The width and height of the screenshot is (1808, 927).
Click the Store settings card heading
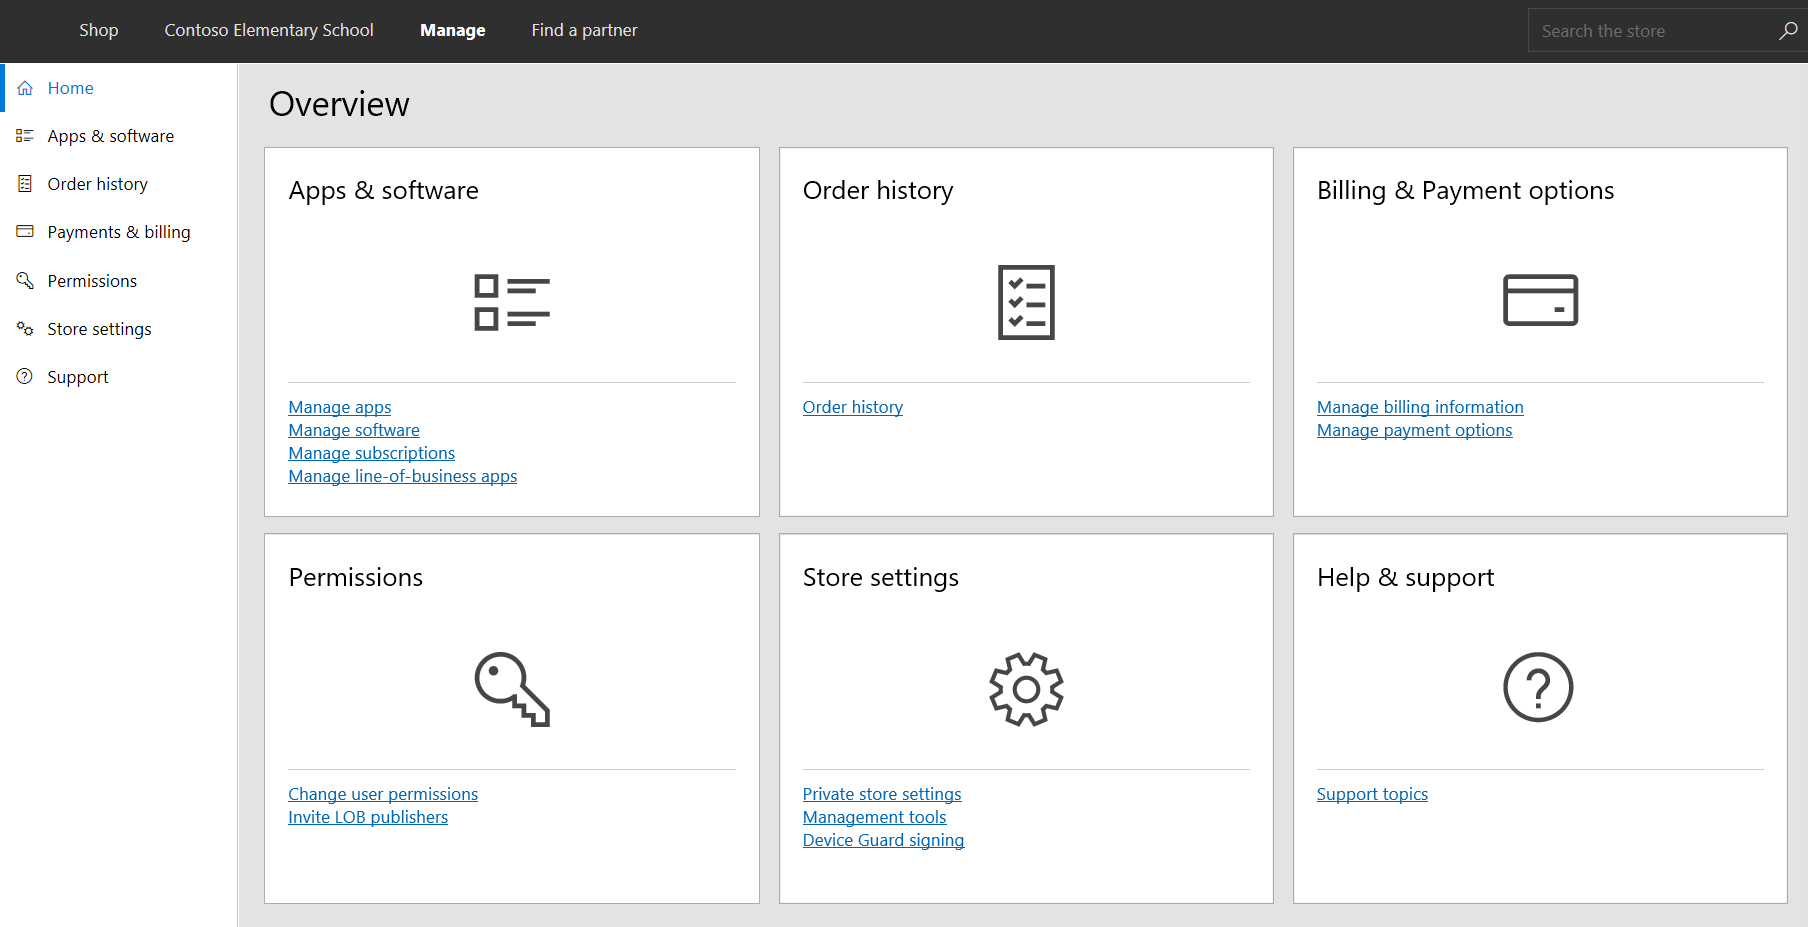tap(881, 577)
